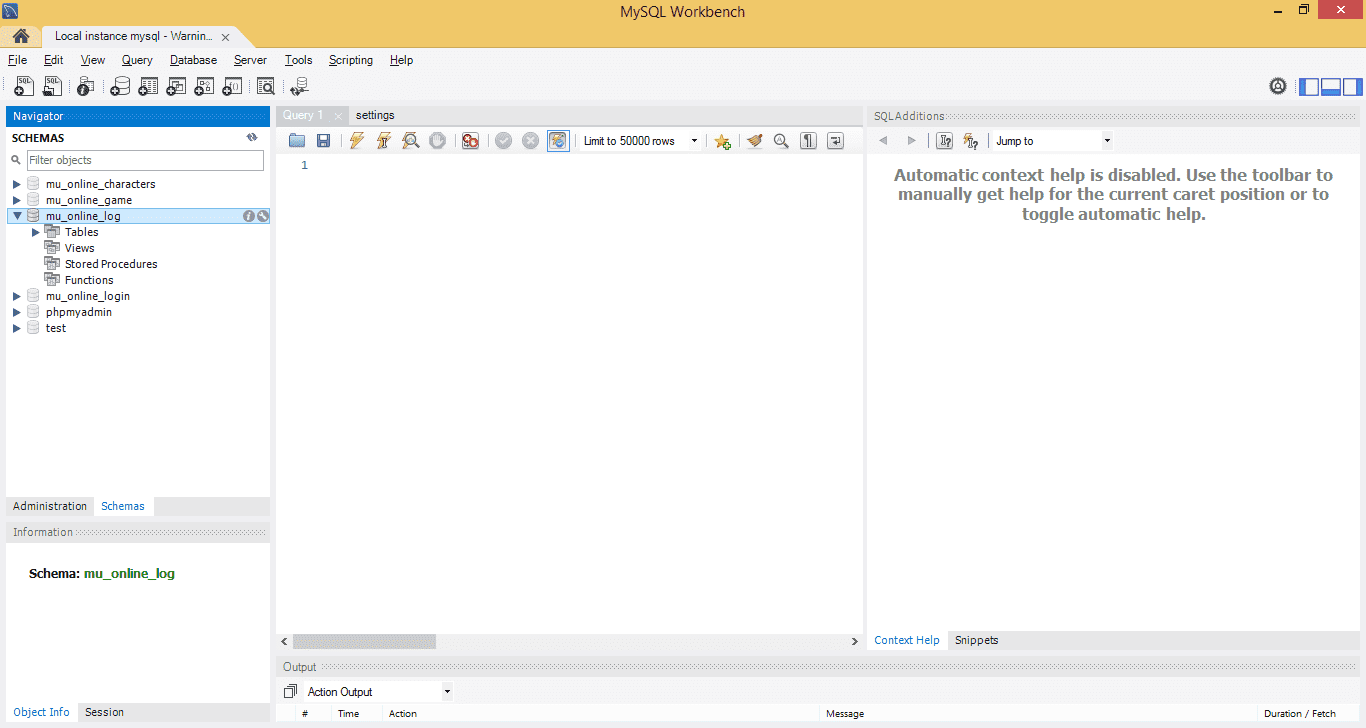Expand the test schema

tap(17, 328)
